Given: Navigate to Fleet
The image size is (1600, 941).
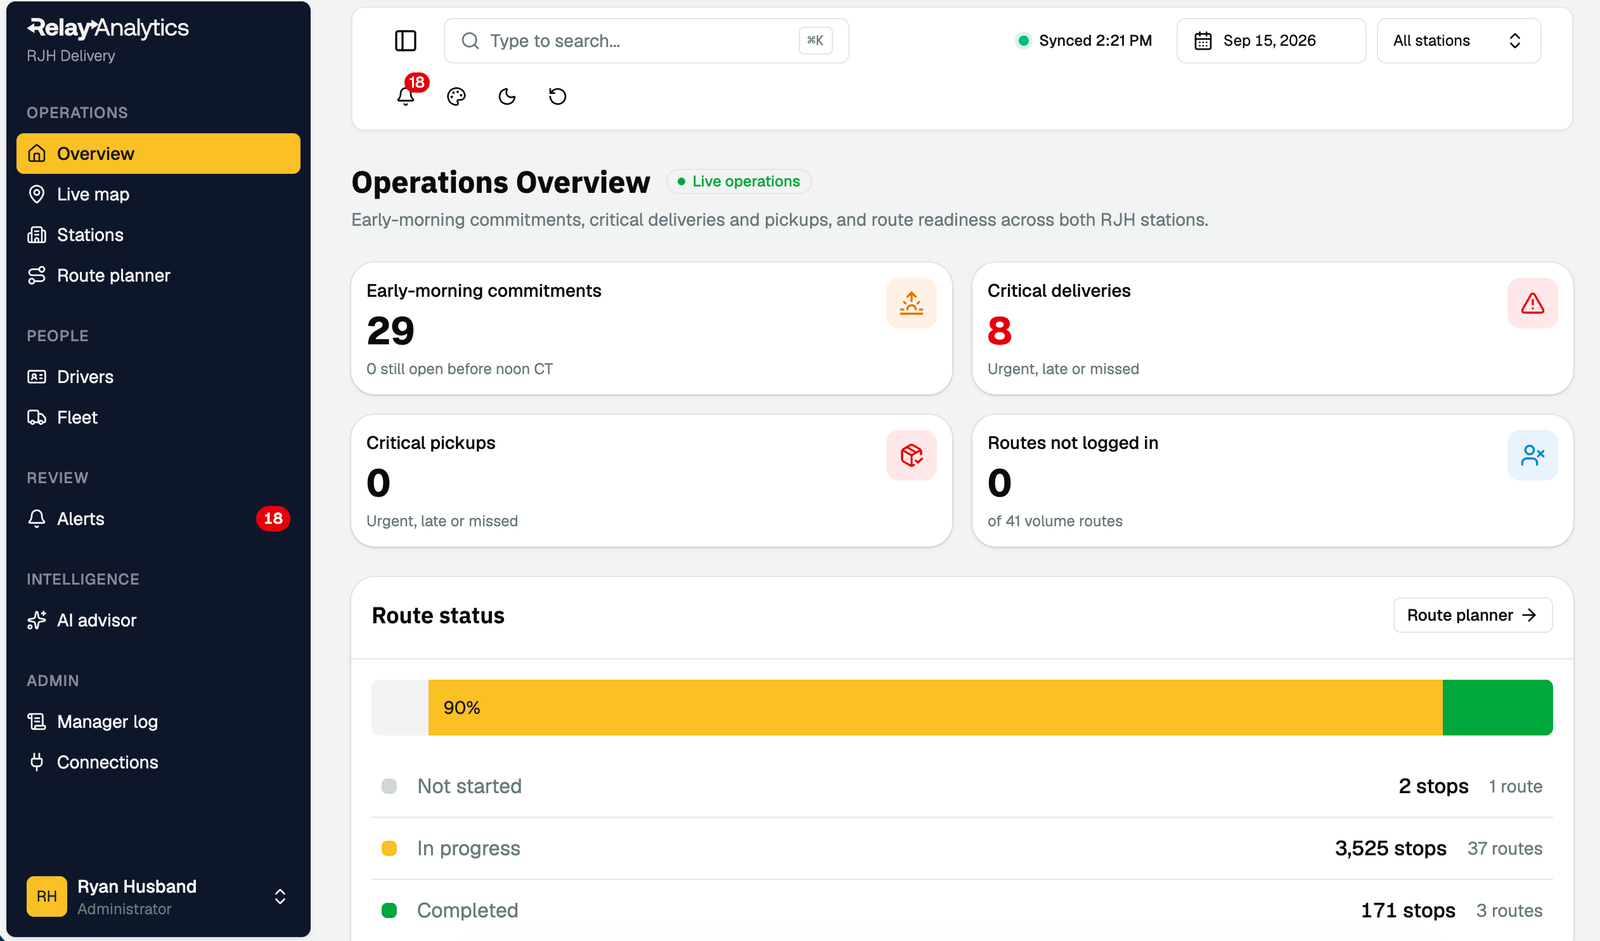Looking at the screenshot, I should coord(158,417).
